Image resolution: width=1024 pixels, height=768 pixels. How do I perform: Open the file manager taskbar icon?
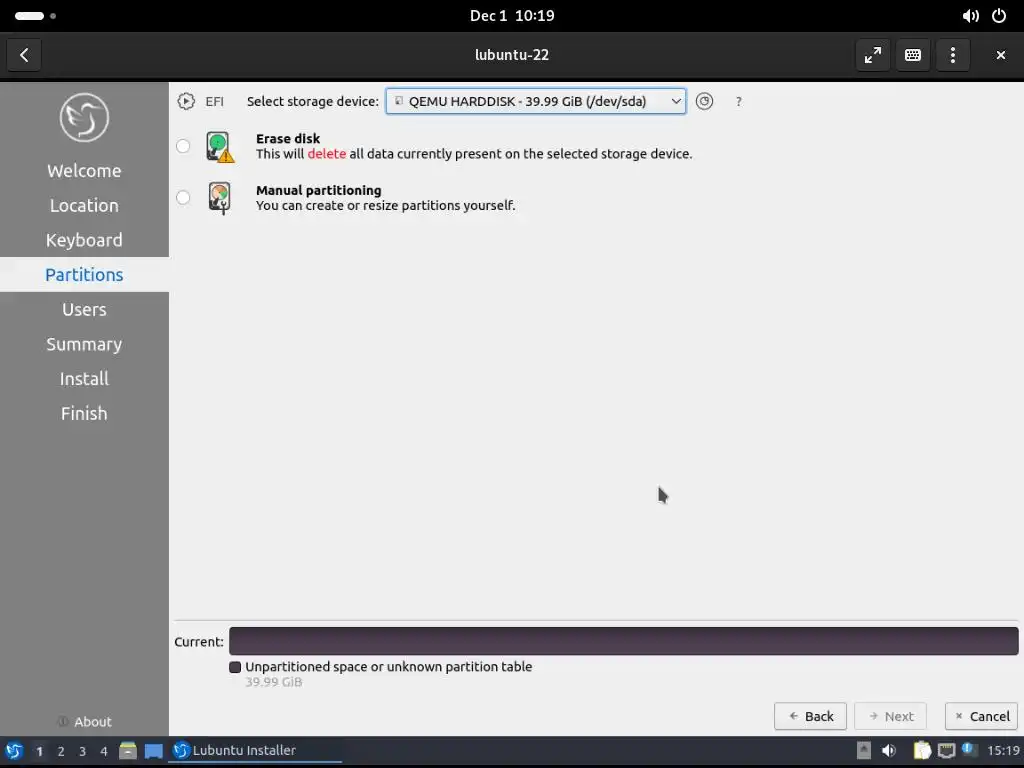coord(128,751)
